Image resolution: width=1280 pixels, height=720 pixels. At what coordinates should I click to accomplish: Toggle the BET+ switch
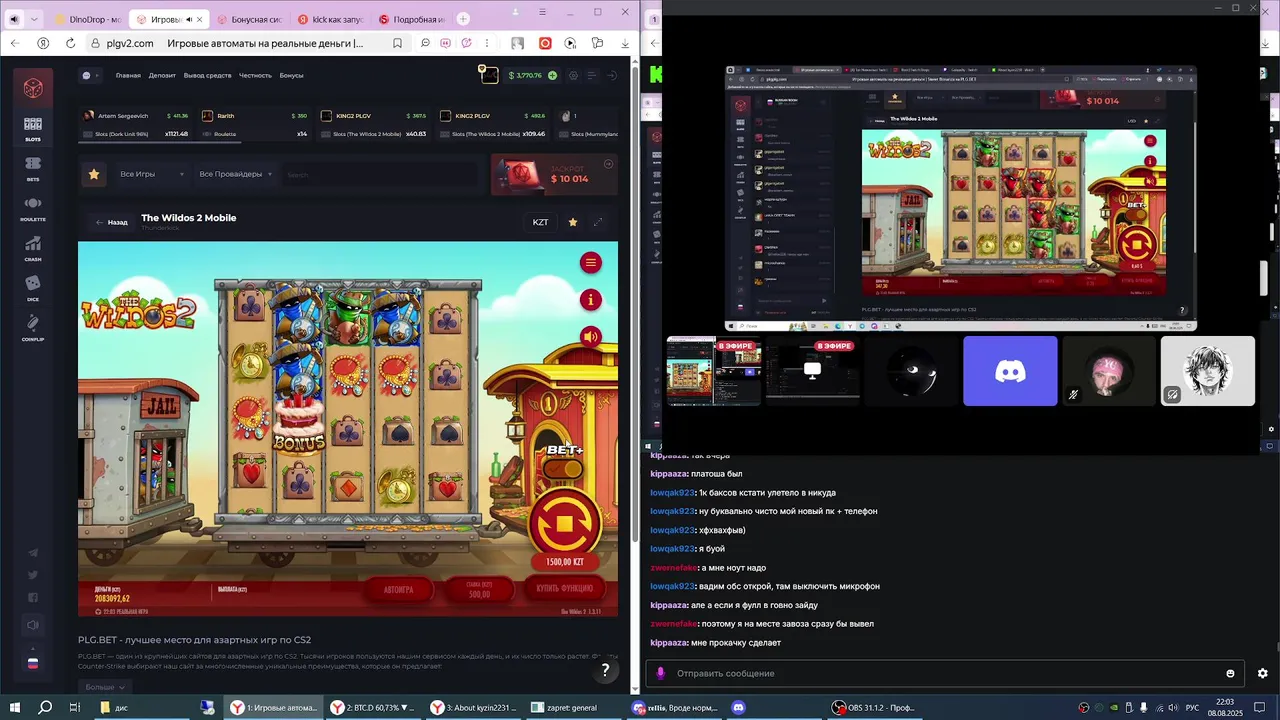pos(564,468)
